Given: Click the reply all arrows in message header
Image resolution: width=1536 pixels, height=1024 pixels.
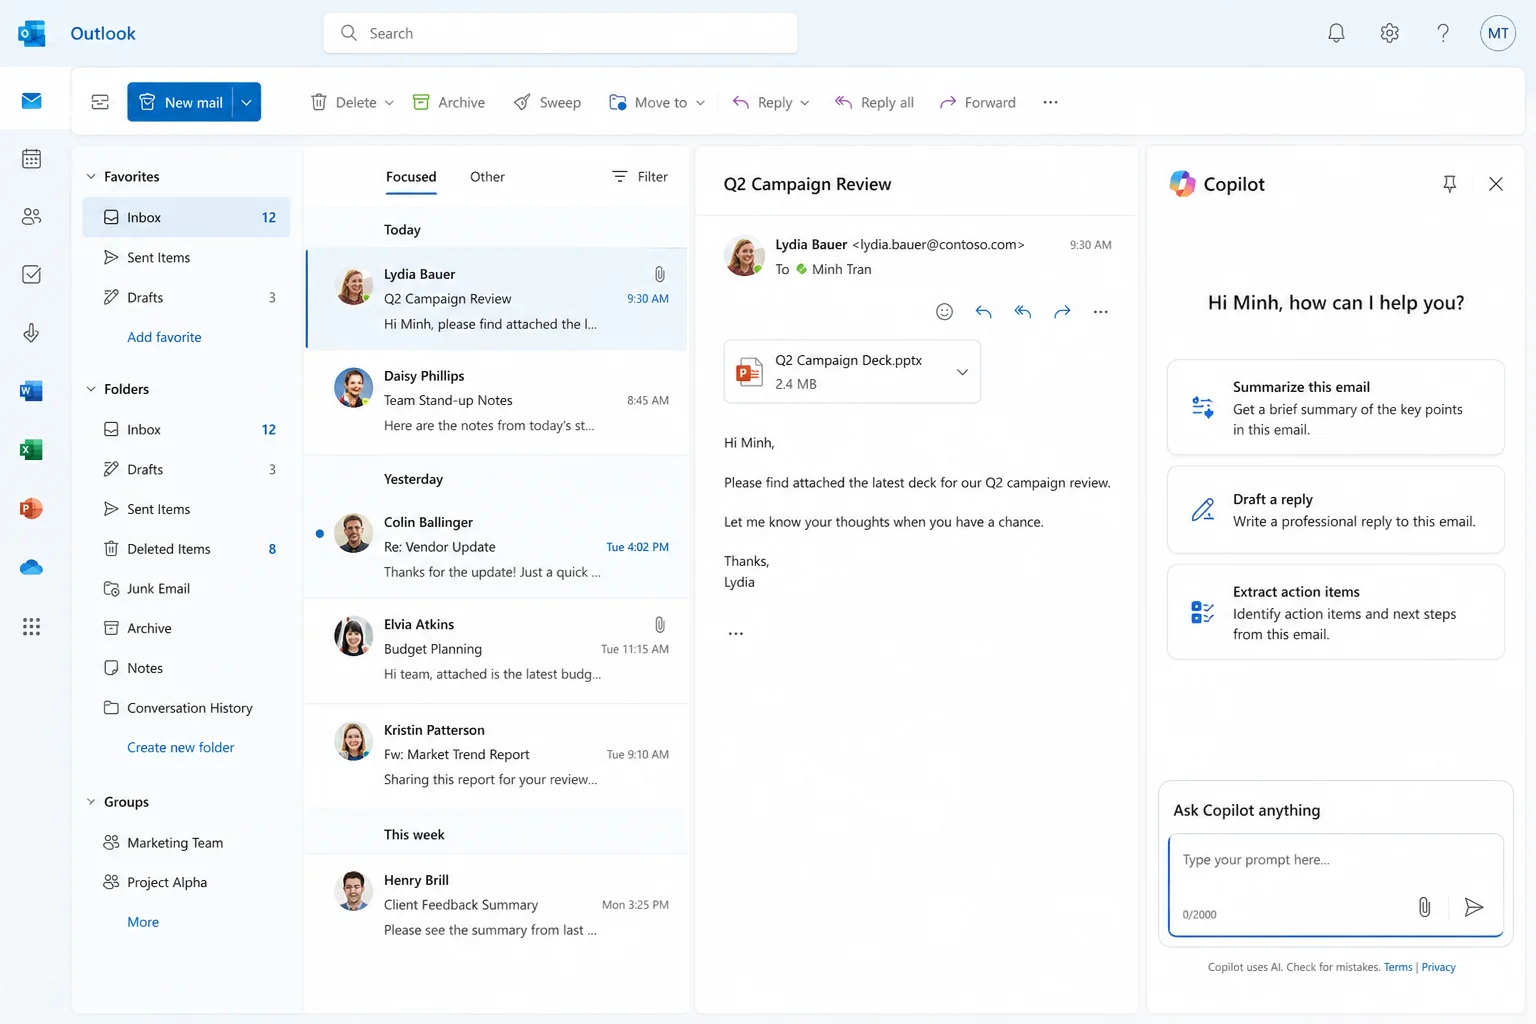Looking at the screenshot, I should tap(1022, 312).
